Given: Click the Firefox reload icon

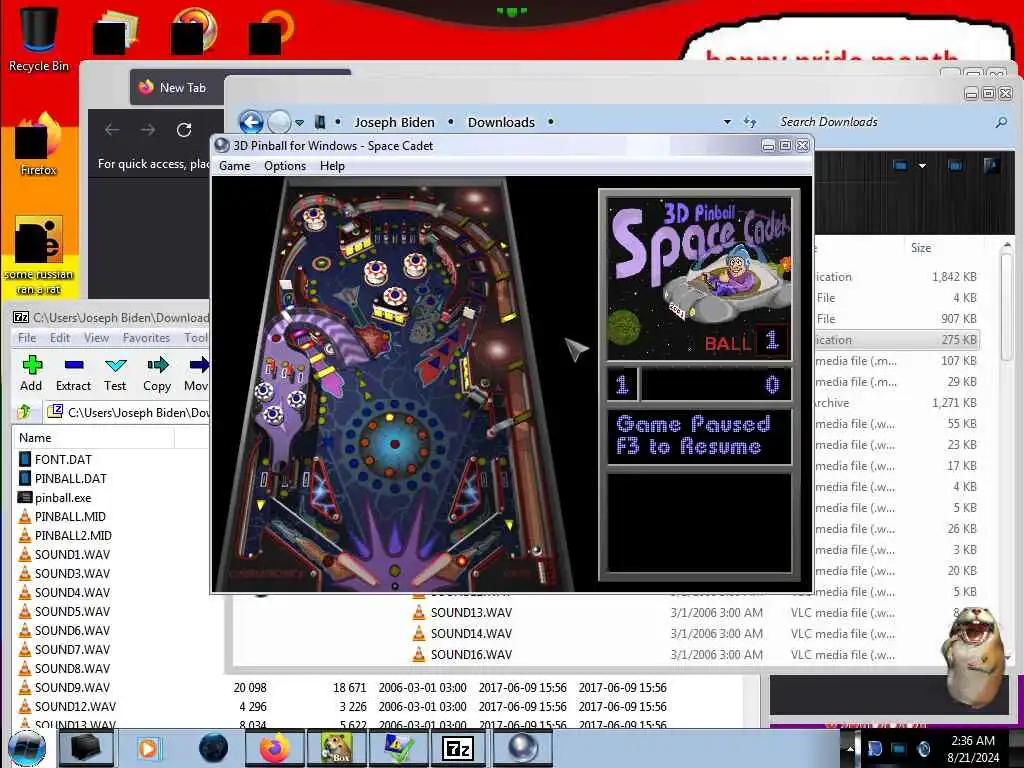Looking at the screenshot, I should [x=184, y=130].
